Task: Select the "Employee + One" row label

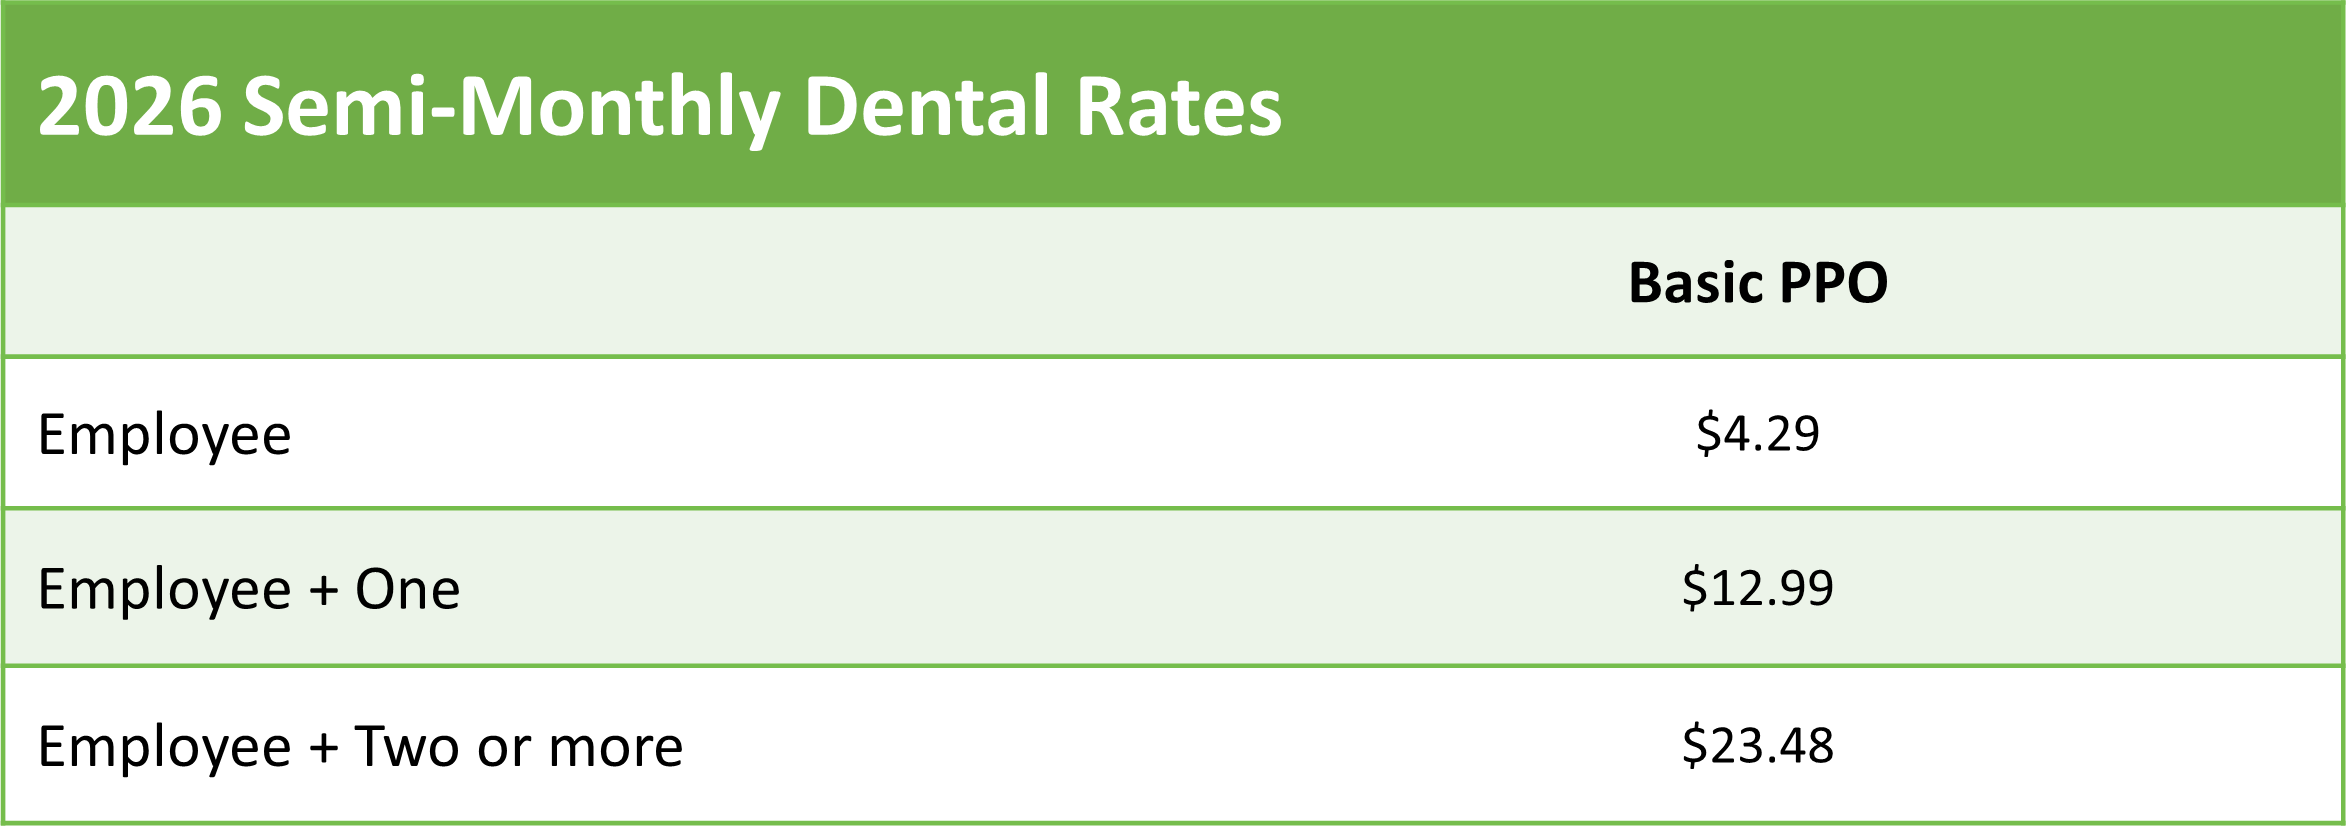Action: (x=249, y=589)
